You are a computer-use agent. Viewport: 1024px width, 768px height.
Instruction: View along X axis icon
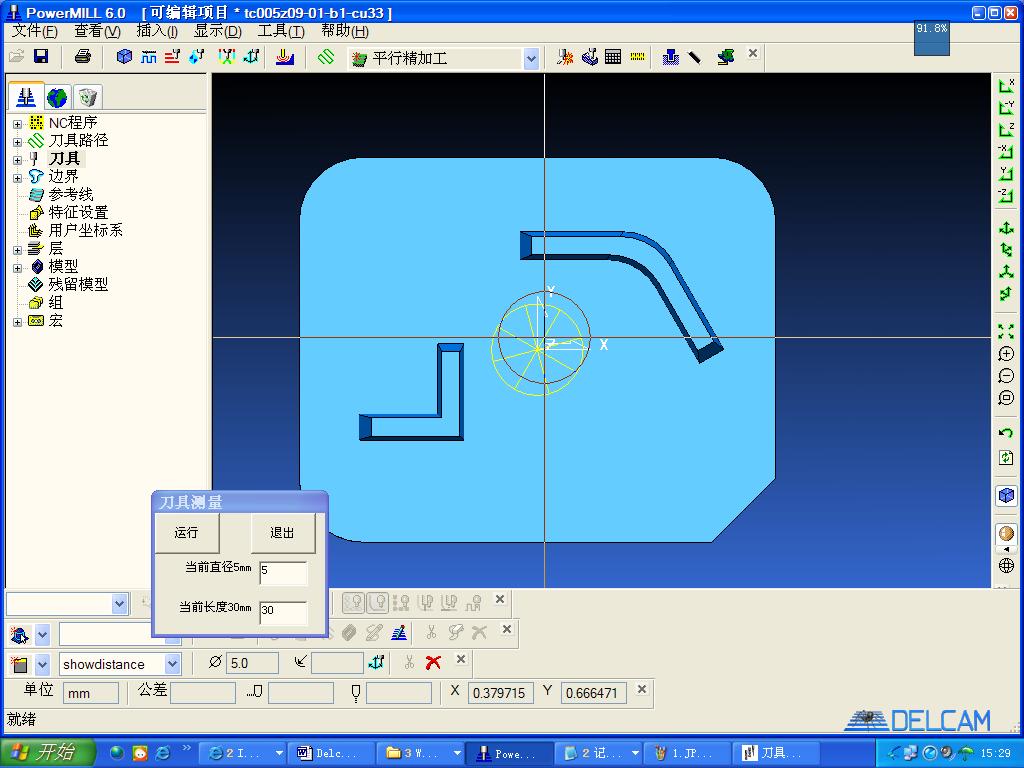[x=1006, y=86]
